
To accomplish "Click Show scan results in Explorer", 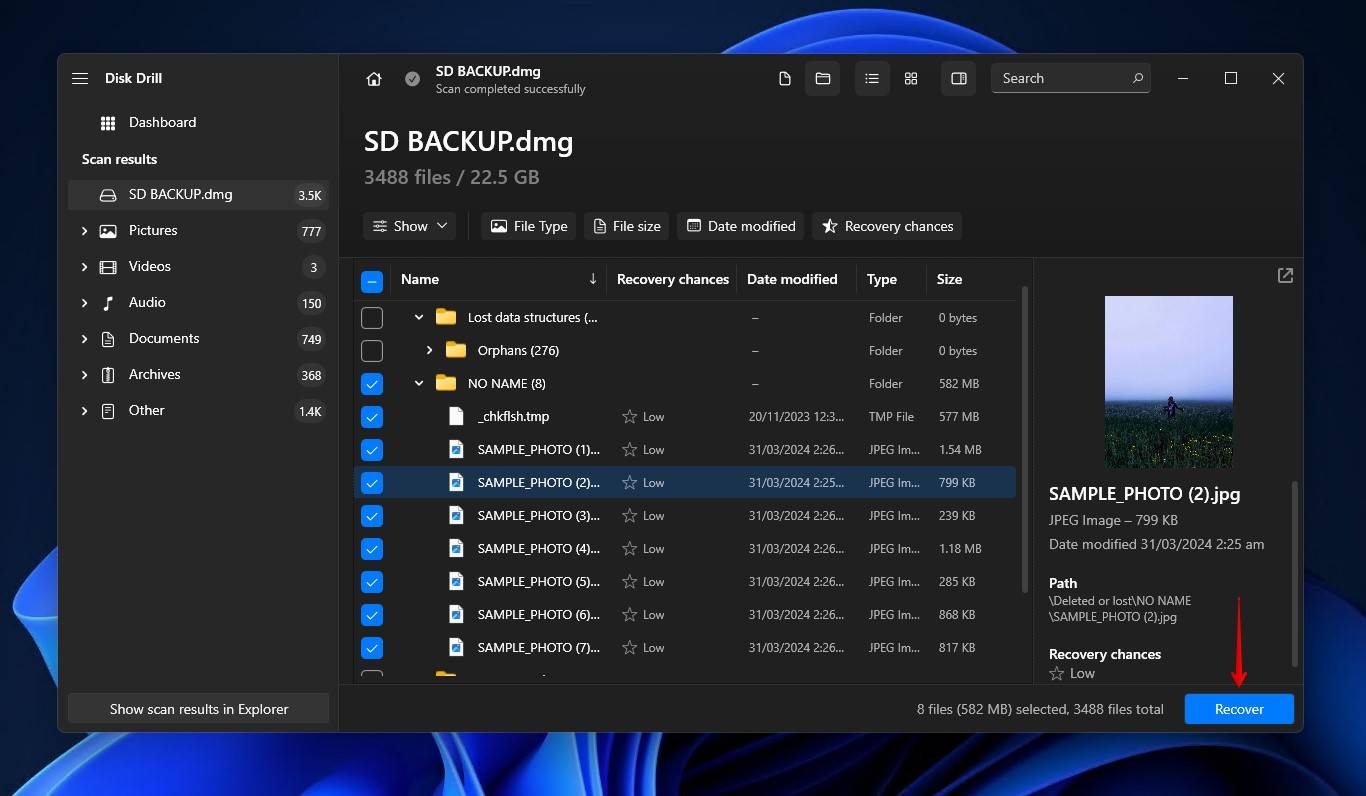I will [x=198, y=709].
